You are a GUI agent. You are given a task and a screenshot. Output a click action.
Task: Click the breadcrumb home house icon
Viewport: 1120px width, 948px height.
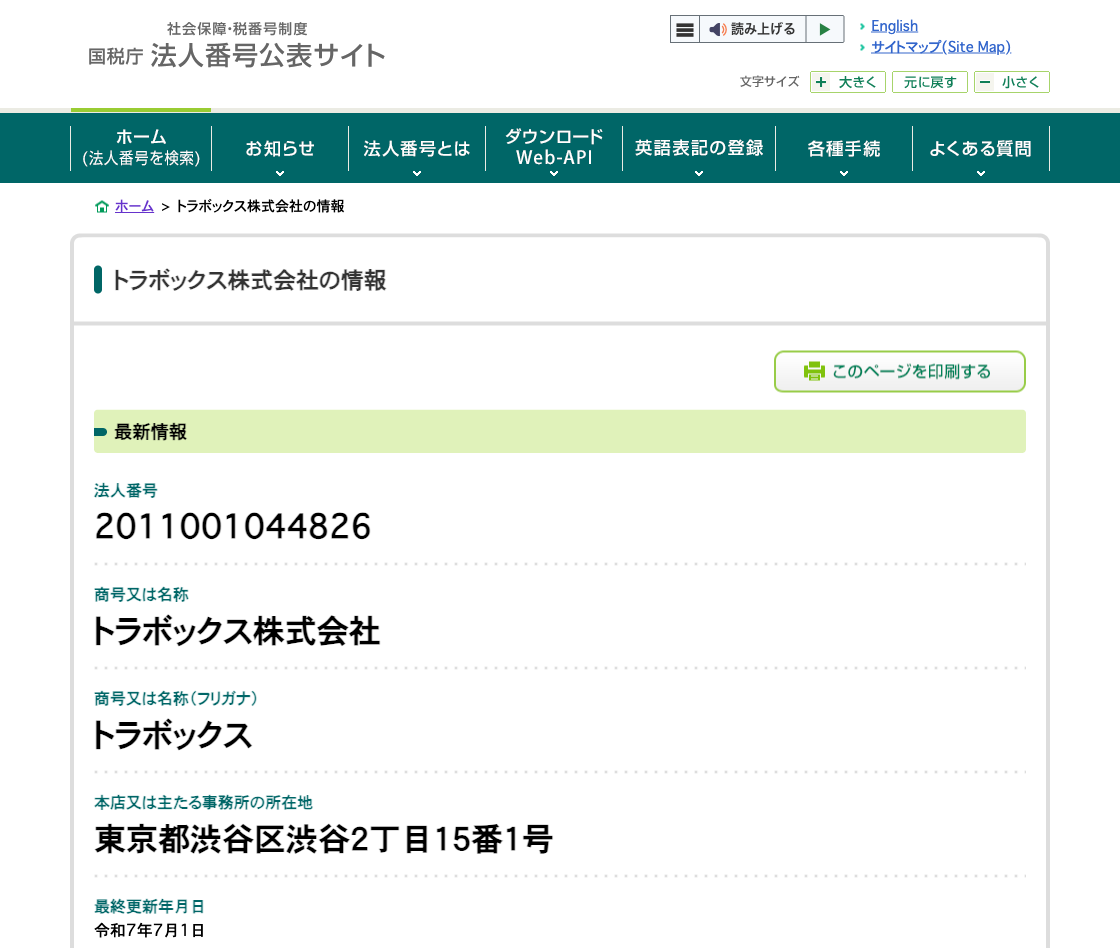[x=101, y=206]
